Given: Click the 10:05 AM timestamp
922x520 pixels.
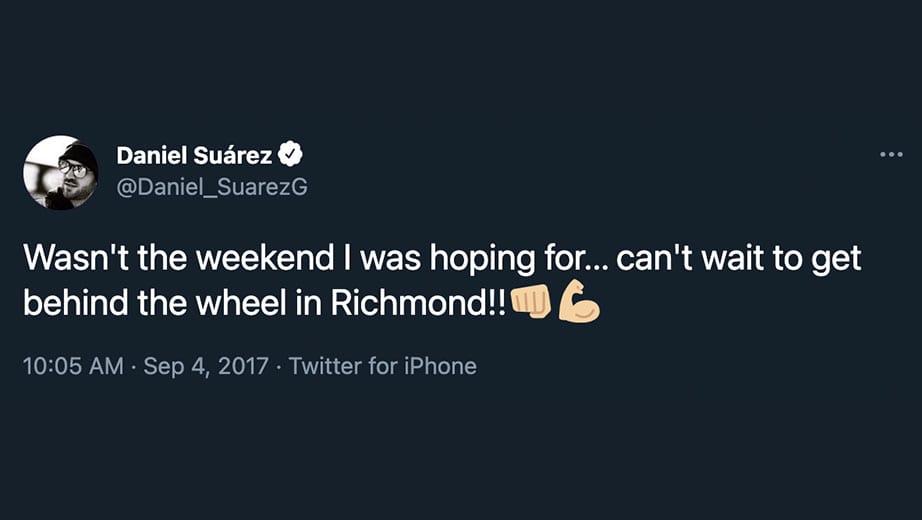Looking at the screenshot, I should [74, 366].
